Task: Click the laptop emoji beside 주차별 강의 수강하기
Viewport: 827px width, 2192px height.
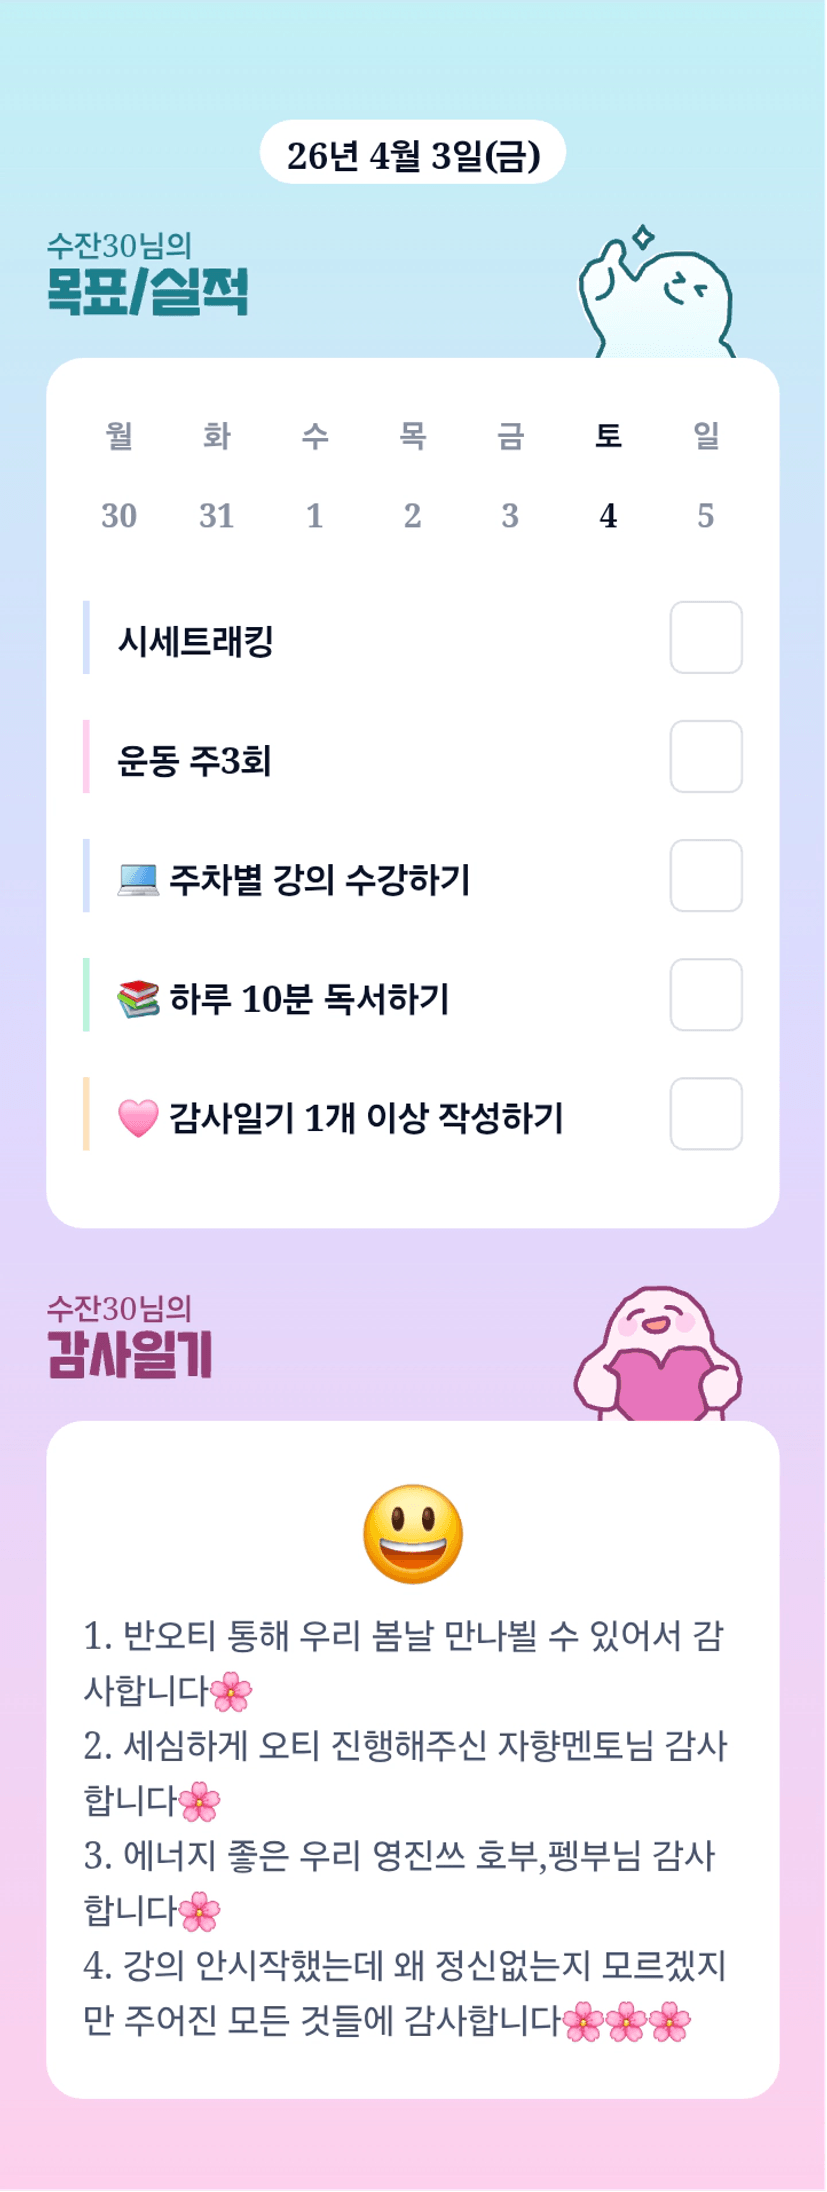Action: [x=138, y=880]
